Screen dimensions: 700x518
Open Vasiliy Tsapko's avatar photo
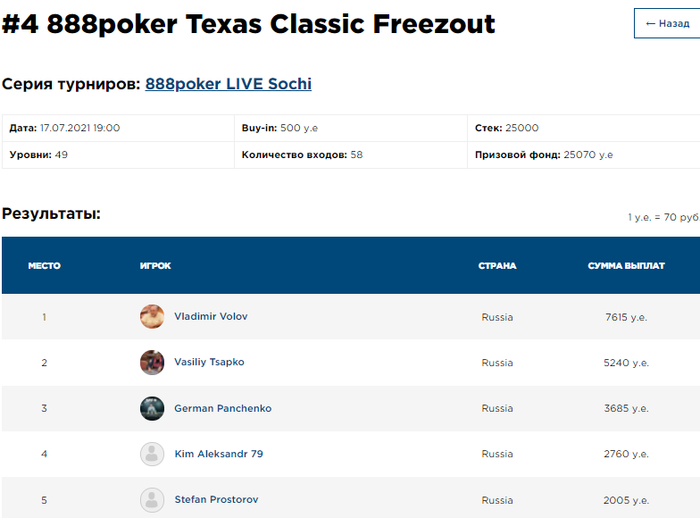coord(152,362)
